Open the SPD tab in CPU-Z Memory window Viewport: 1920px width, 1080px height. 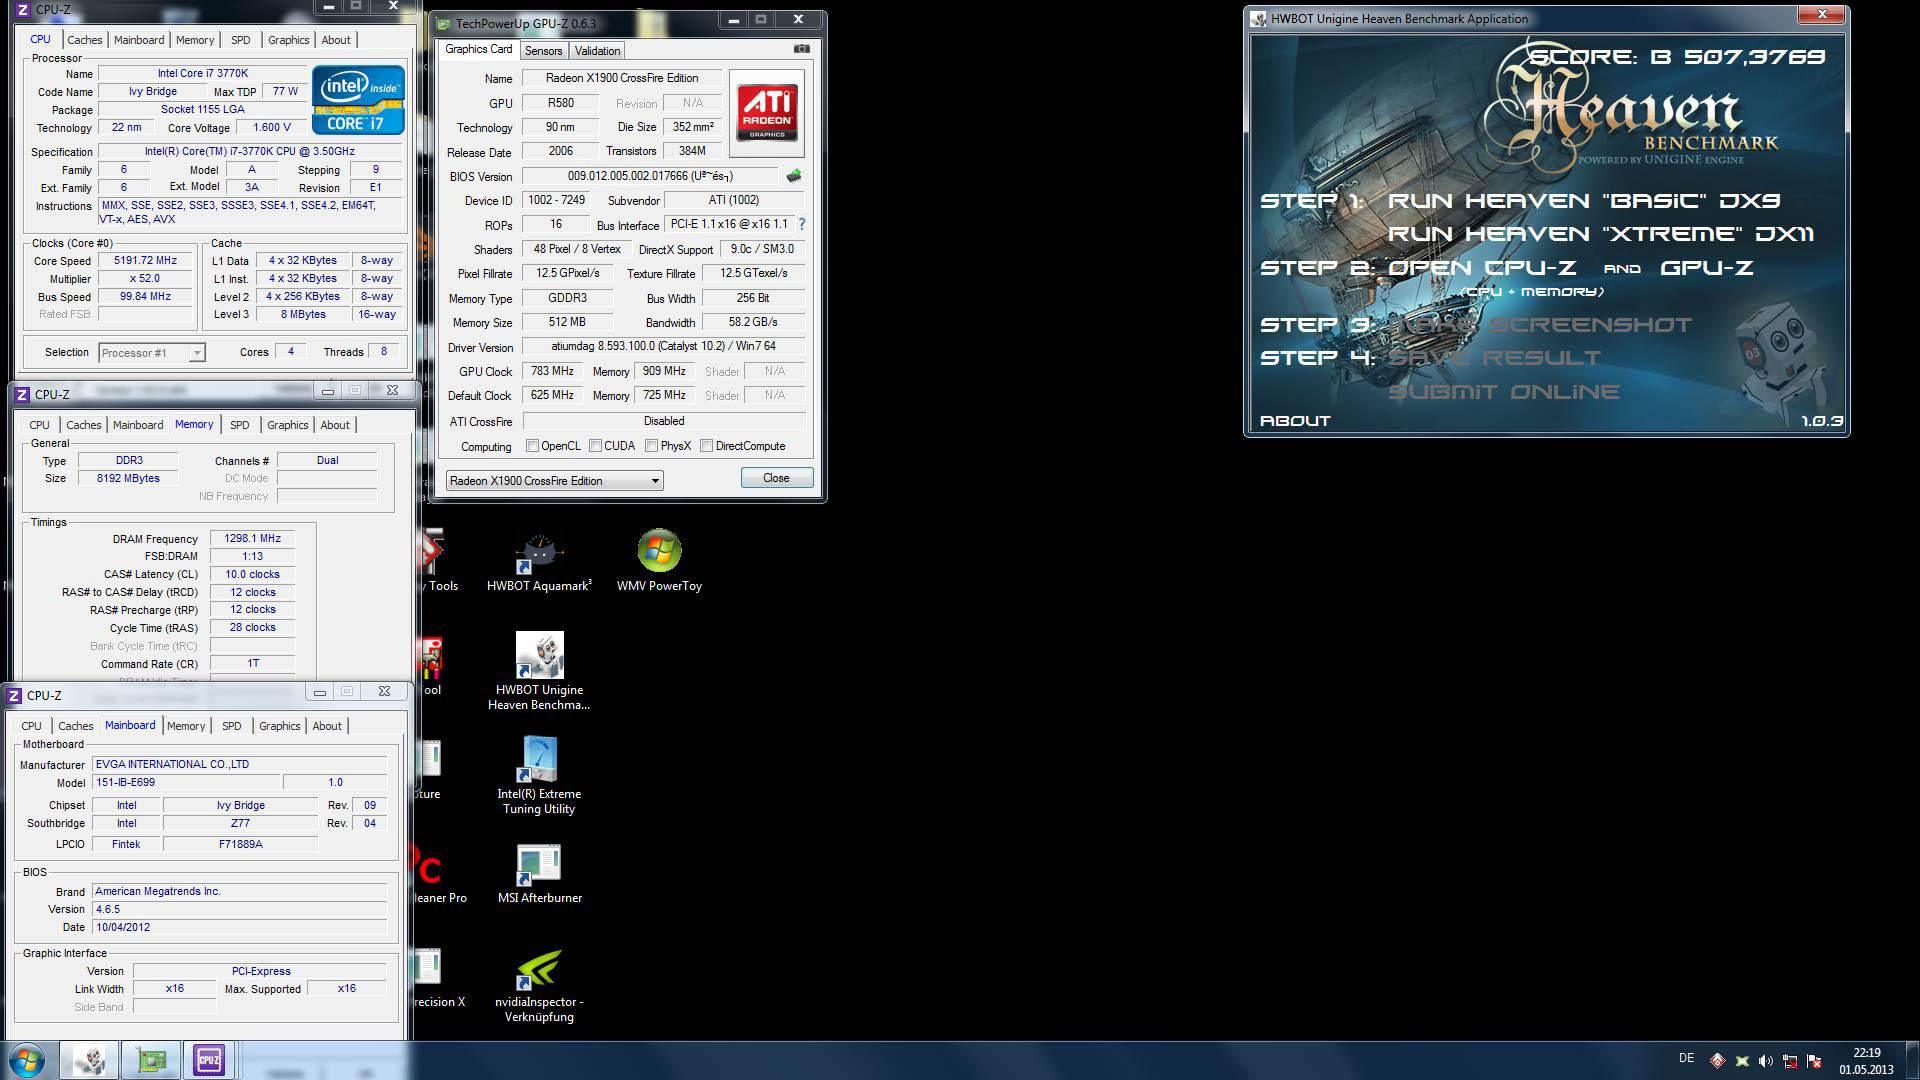tap(240, 425)
